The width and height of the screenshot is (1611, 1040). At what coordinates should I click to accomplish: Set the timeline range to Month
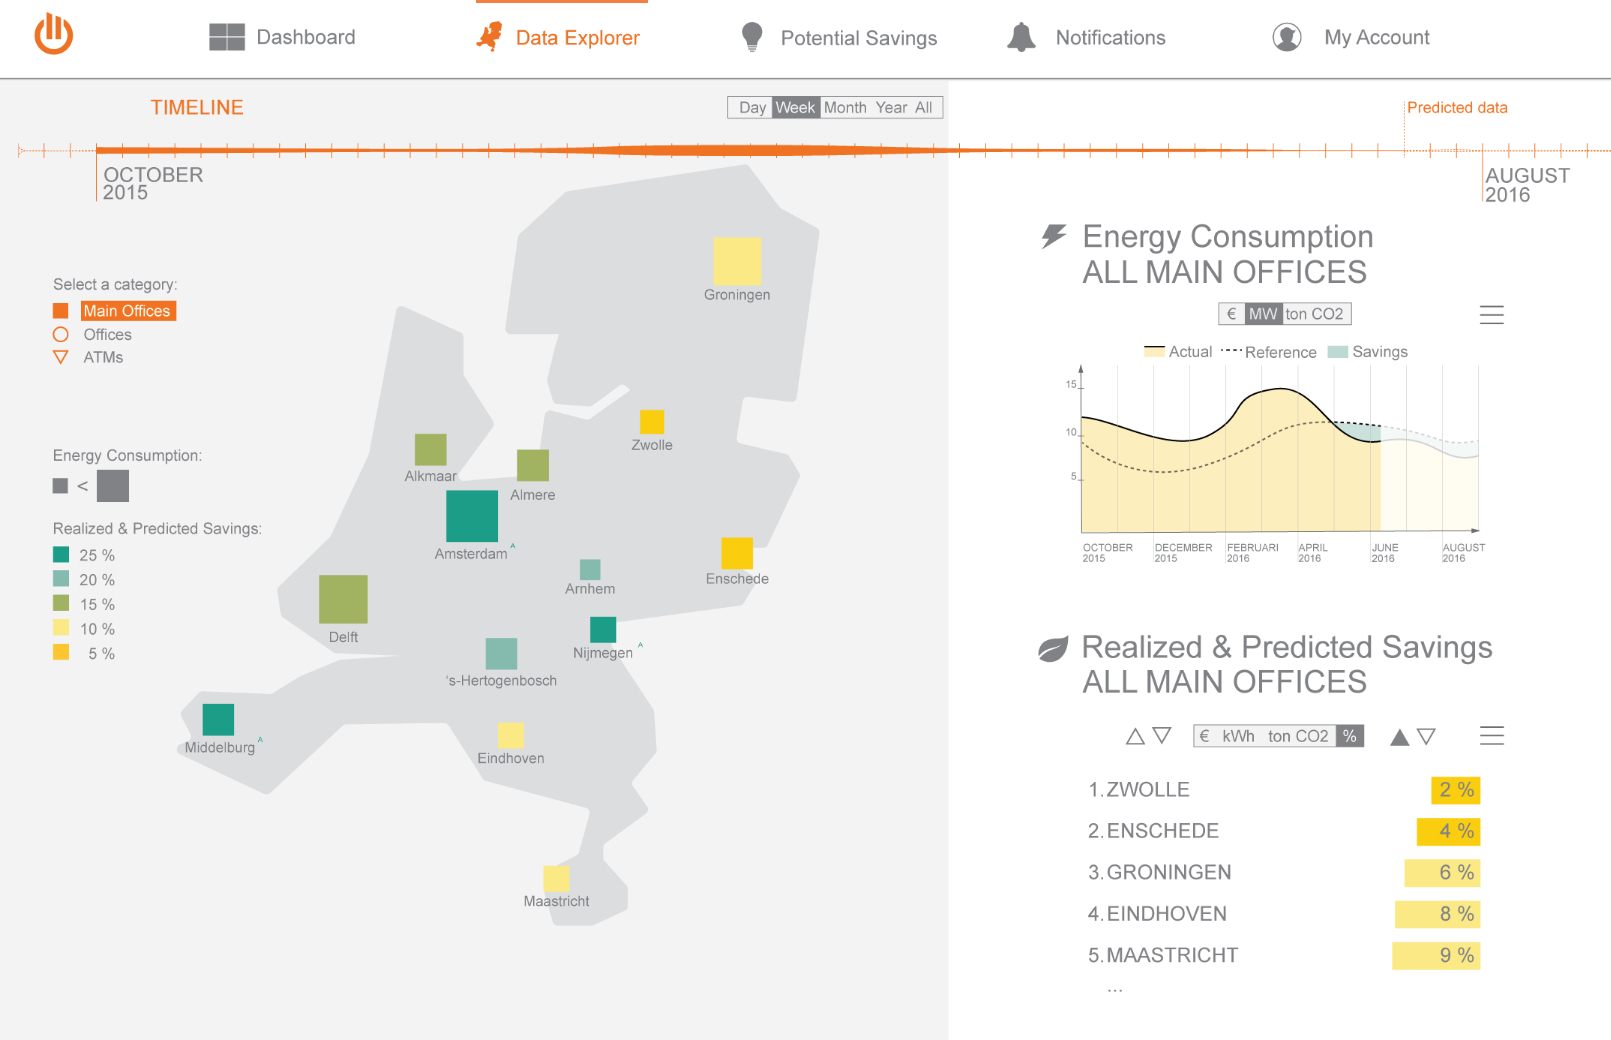coord(845,108)
